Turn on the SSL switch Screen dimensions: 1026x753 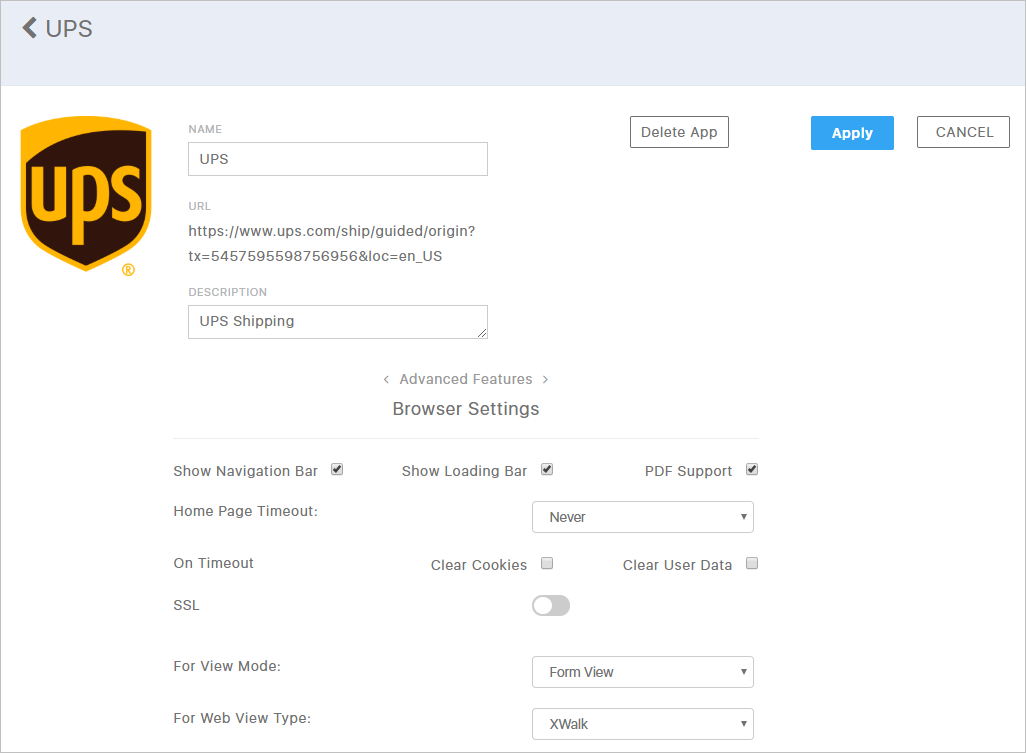coord(551,606)
